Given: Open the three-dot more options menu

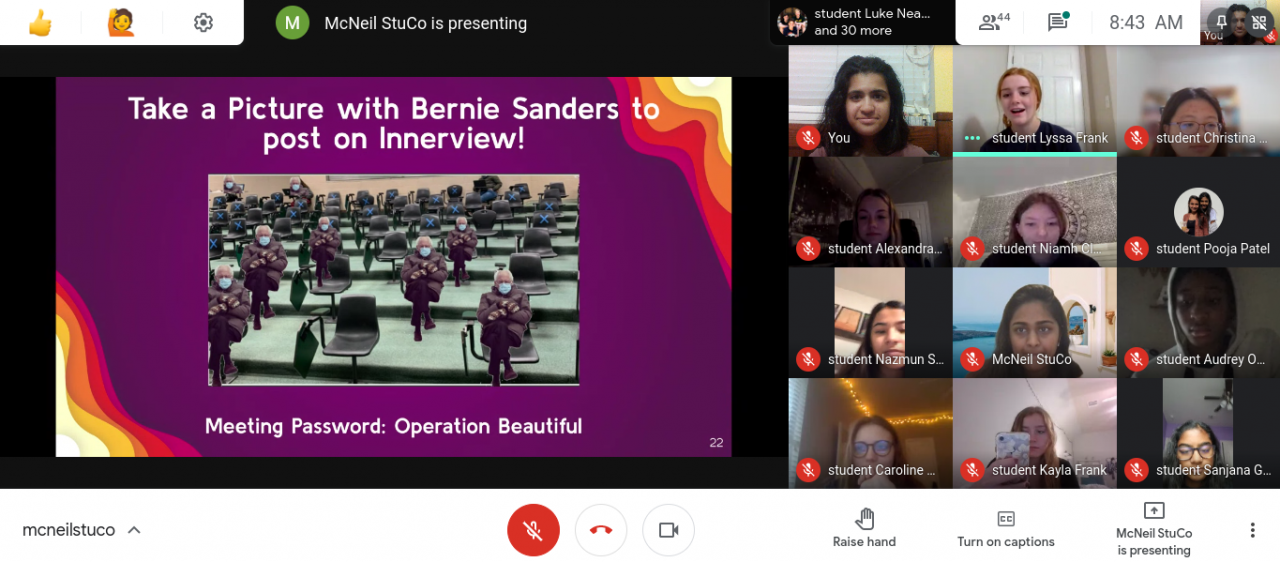Looking at the screenshot, I should coord(1252,530).
